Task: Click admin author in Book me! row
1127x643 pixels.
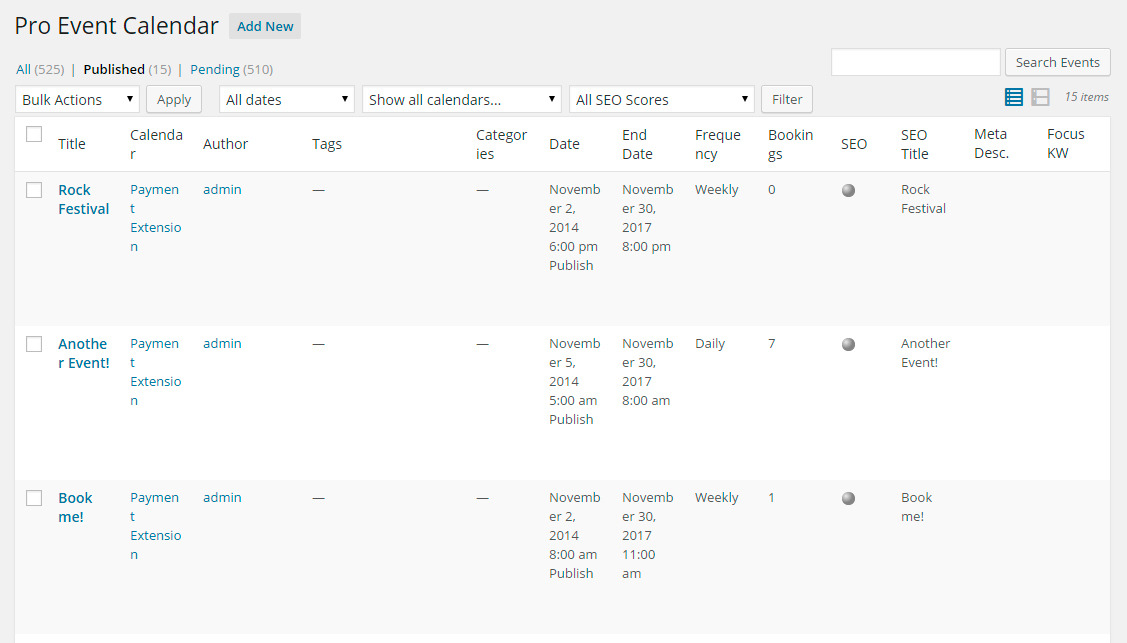Action: click(222, 497)
